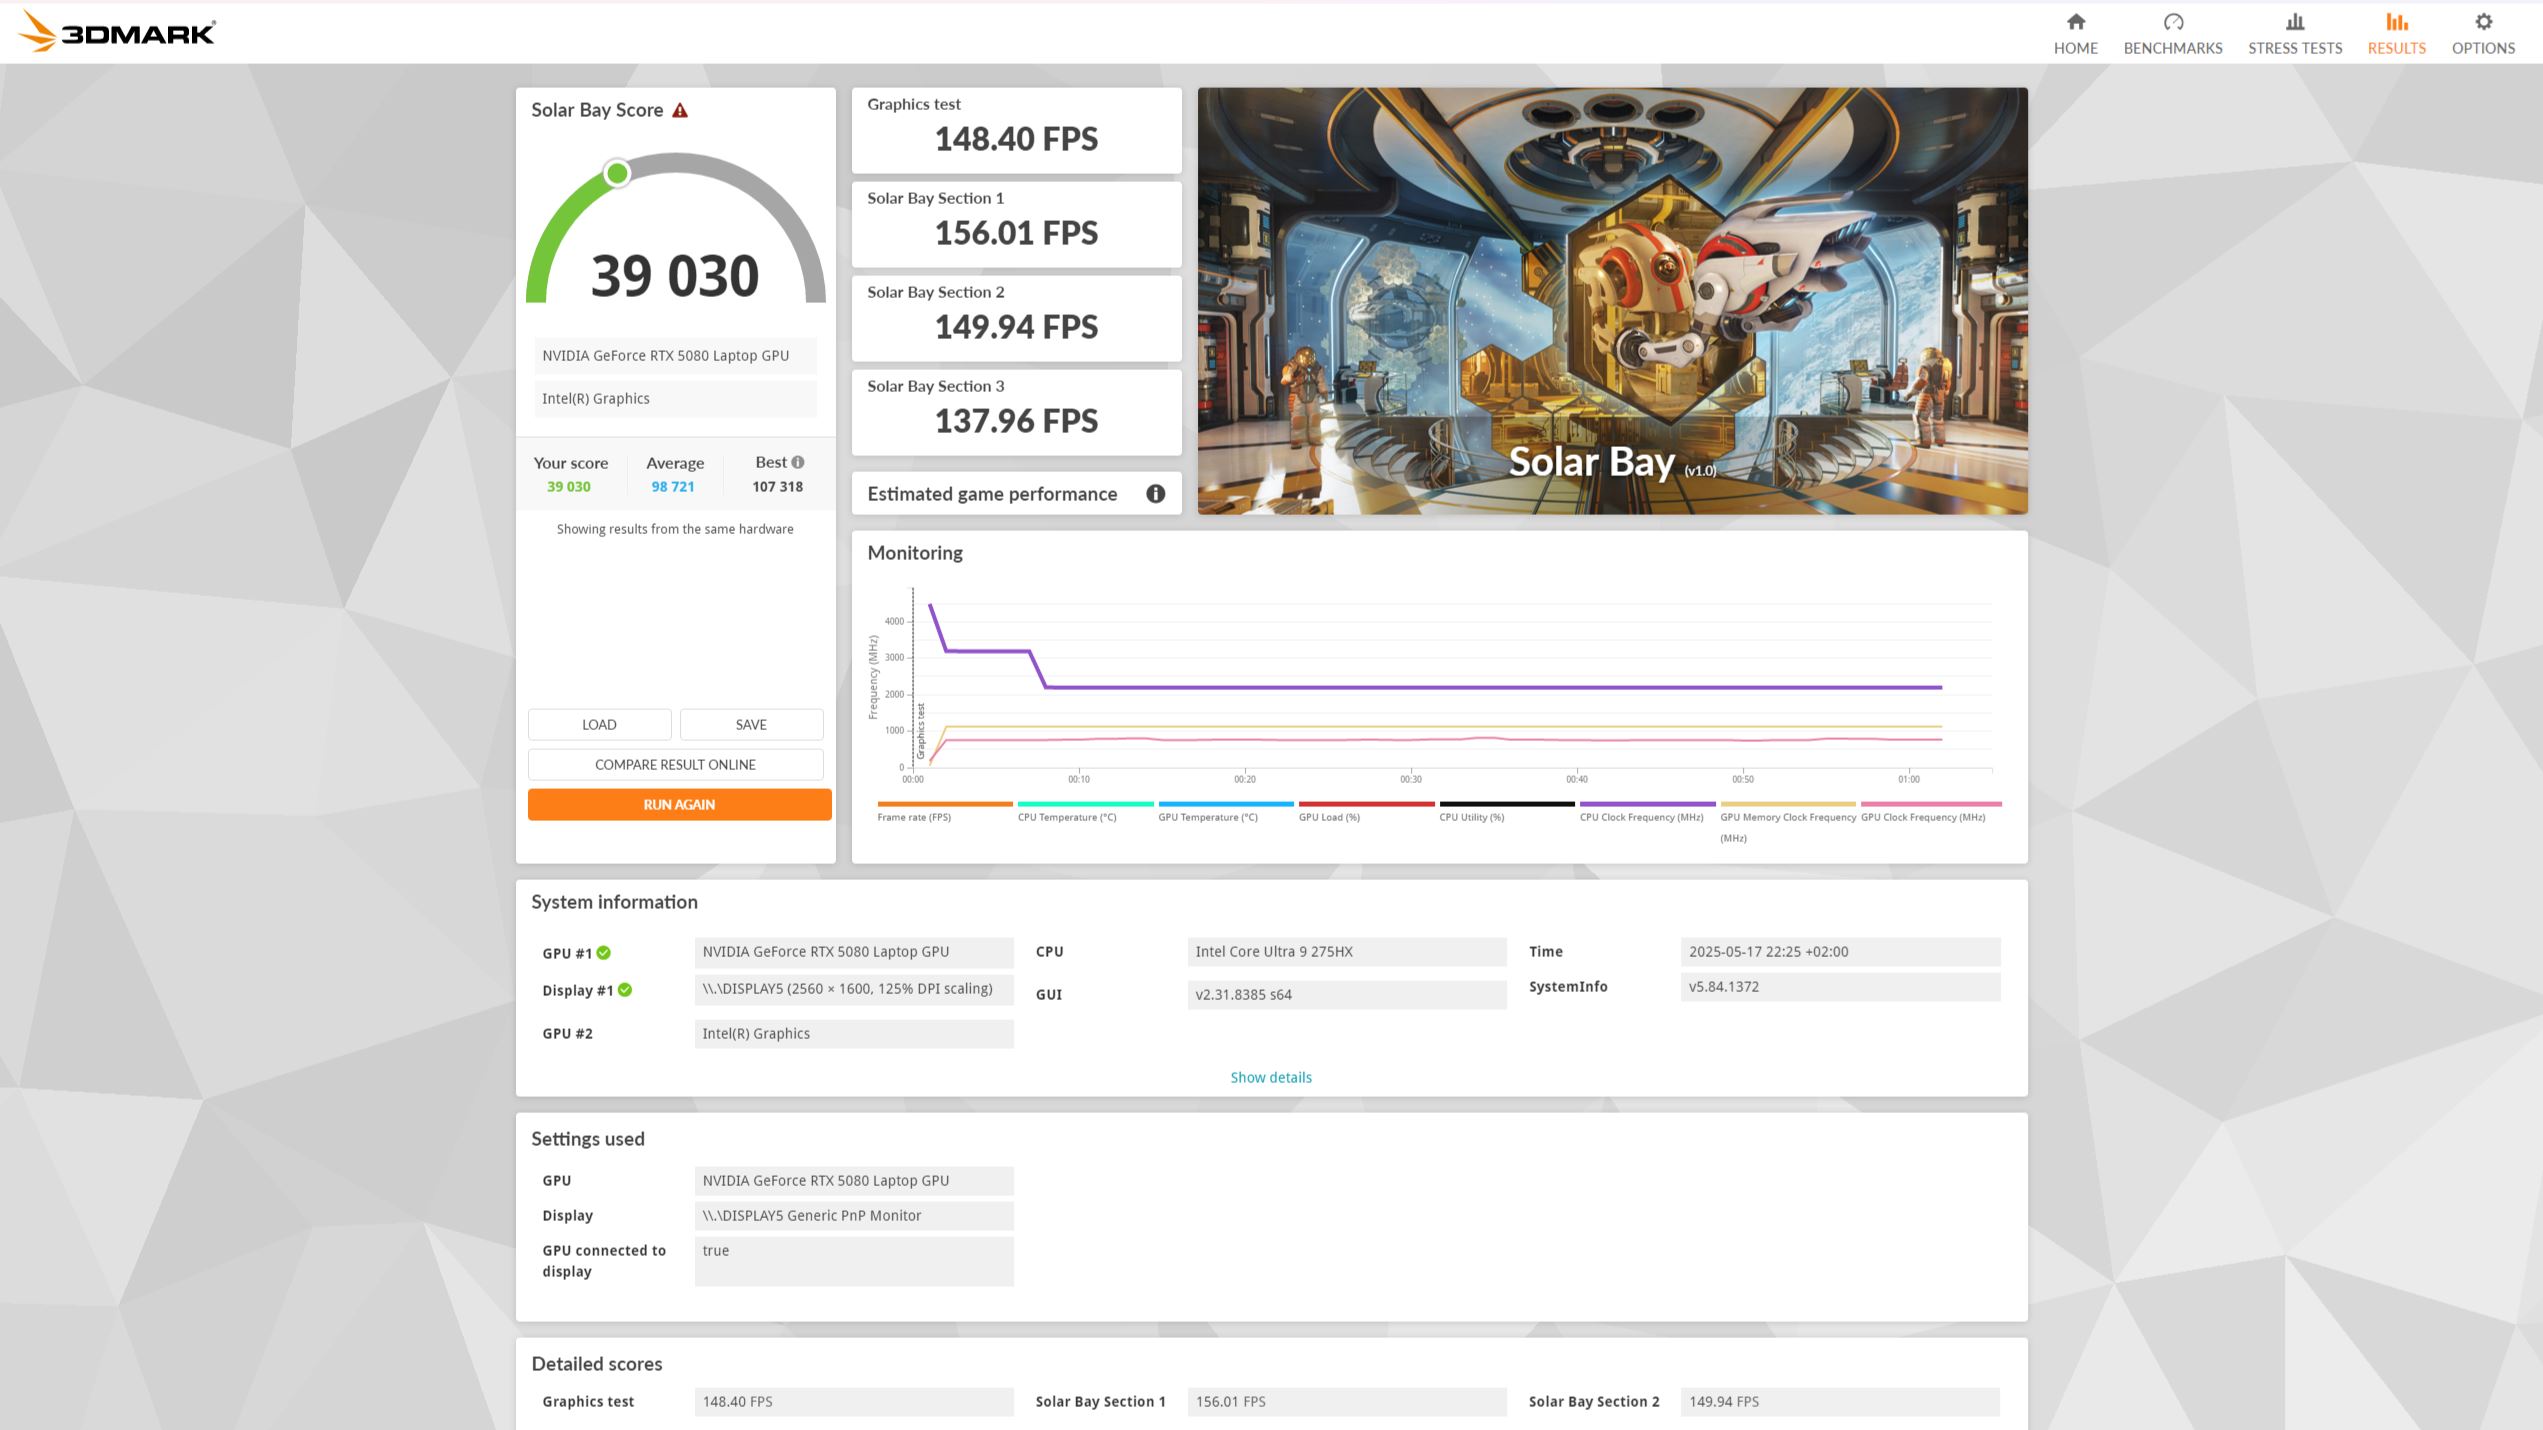Click the Solar Bay Score warning icon
This screenshot has height=1430, width=2543.
pos(680,110)
